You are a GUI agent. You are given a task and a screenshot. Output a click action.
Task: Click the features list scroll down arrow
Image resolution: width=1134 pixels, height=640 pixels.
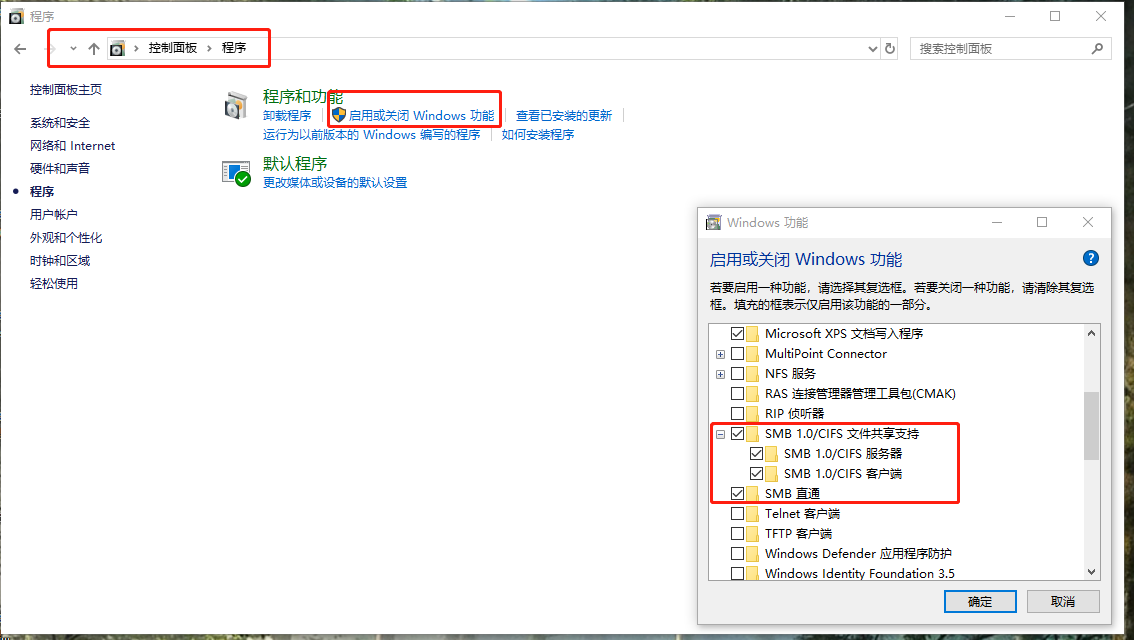1091,572
